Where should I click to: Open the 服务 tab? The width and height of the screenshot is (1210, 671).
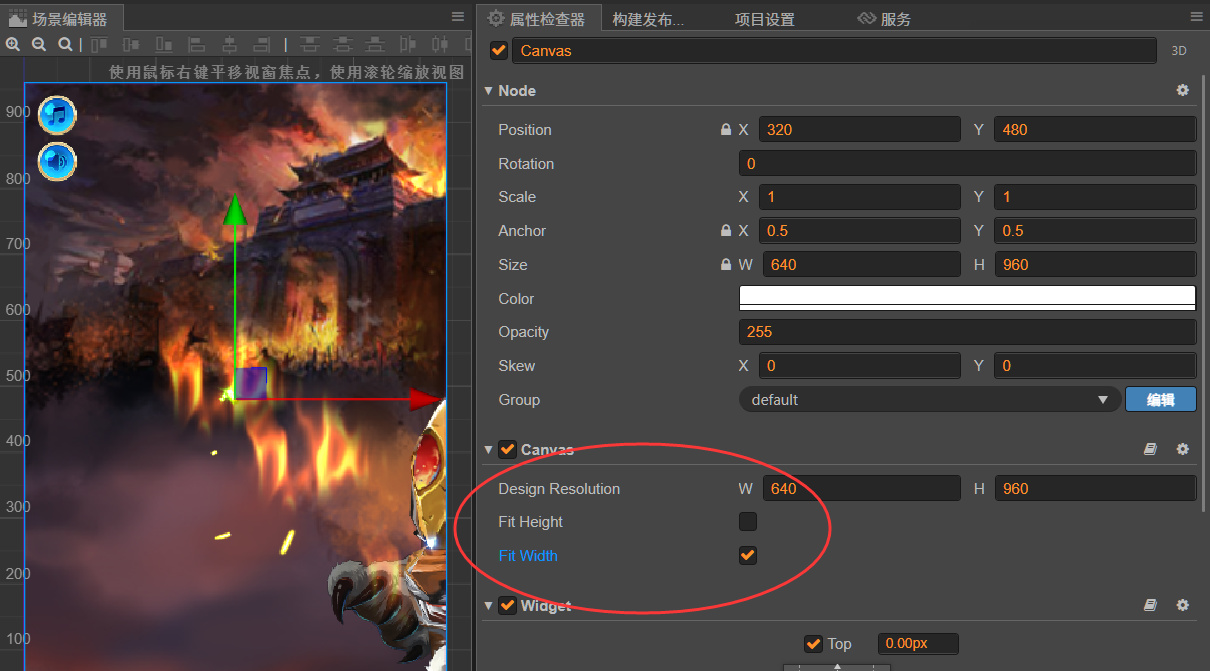pyautogui.click(x=885, y=19)
